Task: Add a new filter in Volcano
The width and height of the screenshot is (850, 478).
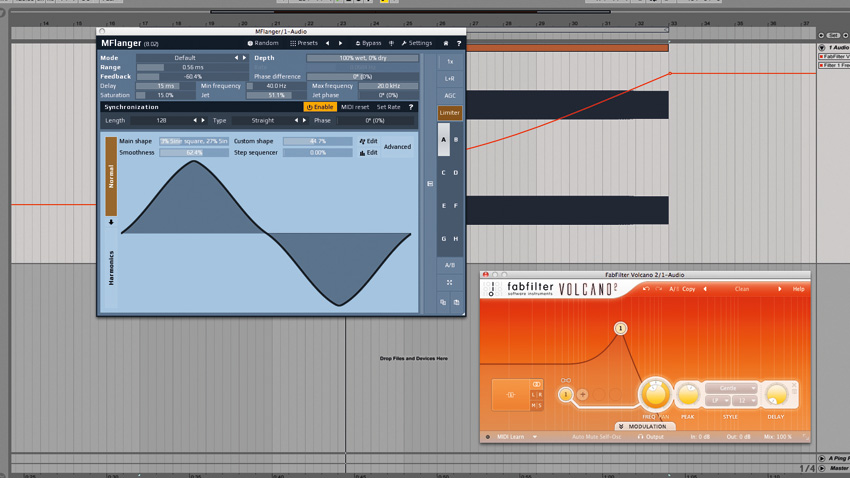Action: tap(582, 395)
